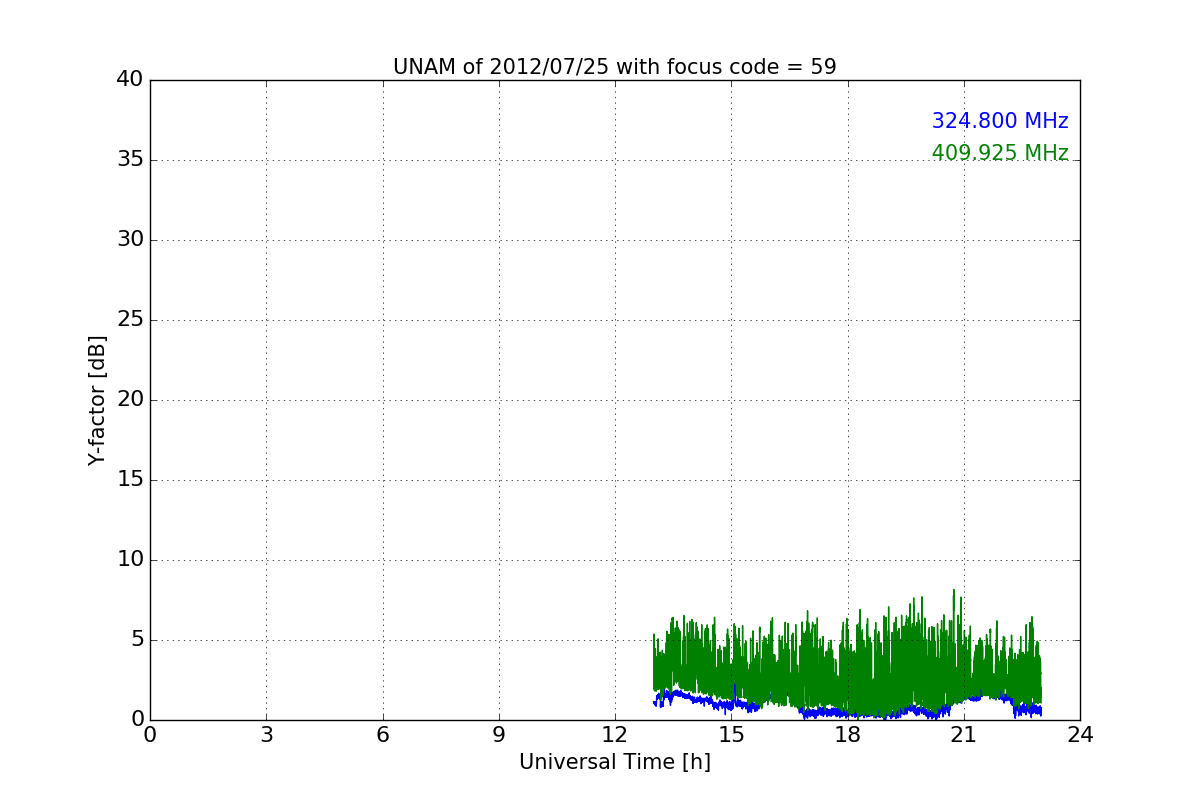Image resolution: width=1200 pixels, height=800 pixels.
Task: Click the x-axis tick label 3
Action: [x=266, y=735]
